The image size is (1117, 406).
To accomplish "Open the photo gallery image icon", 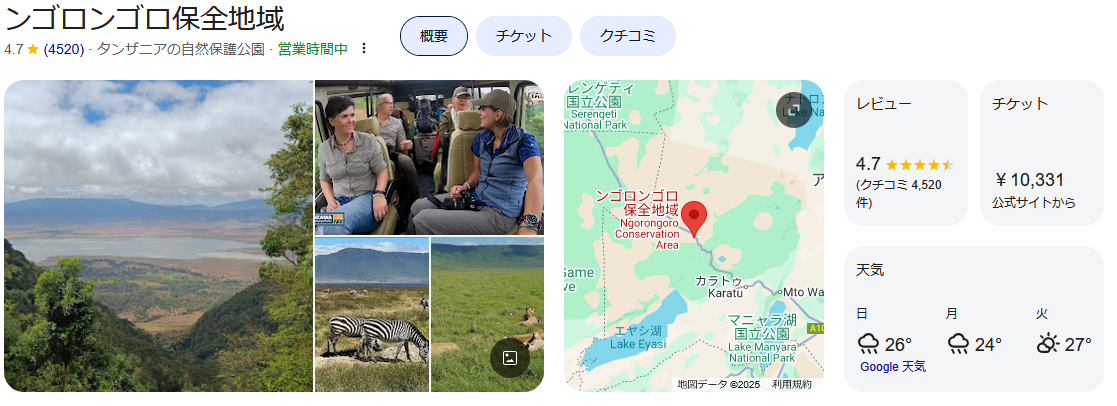I will point(509,358).
